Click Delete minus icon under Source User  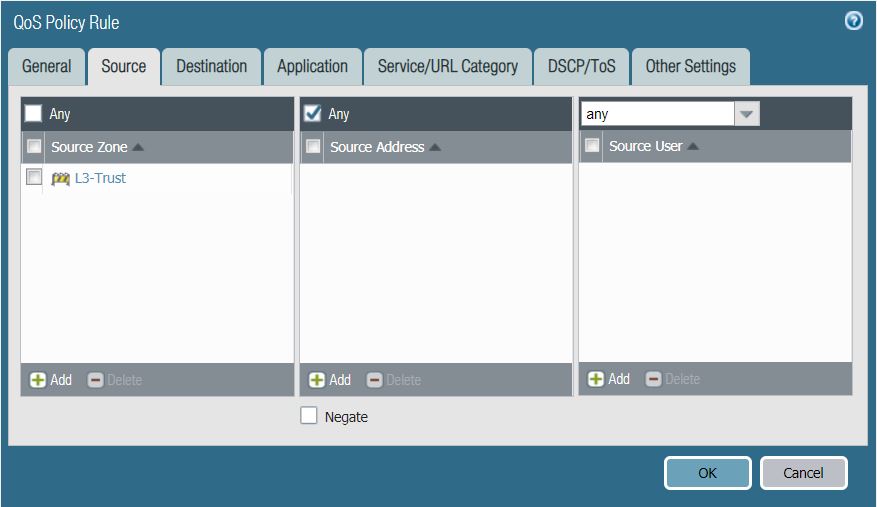653,379
